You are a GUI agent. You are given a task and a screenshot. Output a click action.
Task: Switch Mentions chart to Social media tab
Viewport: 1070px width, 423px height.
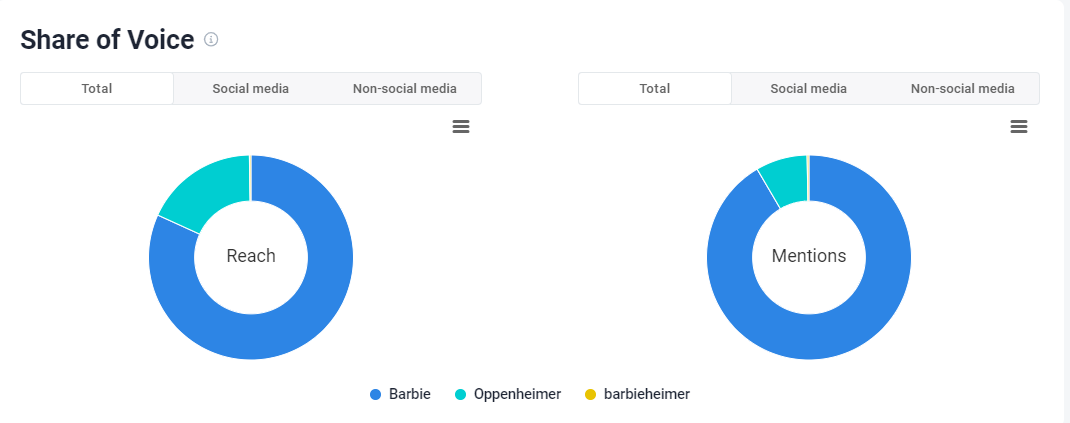(x=808, y=88)
